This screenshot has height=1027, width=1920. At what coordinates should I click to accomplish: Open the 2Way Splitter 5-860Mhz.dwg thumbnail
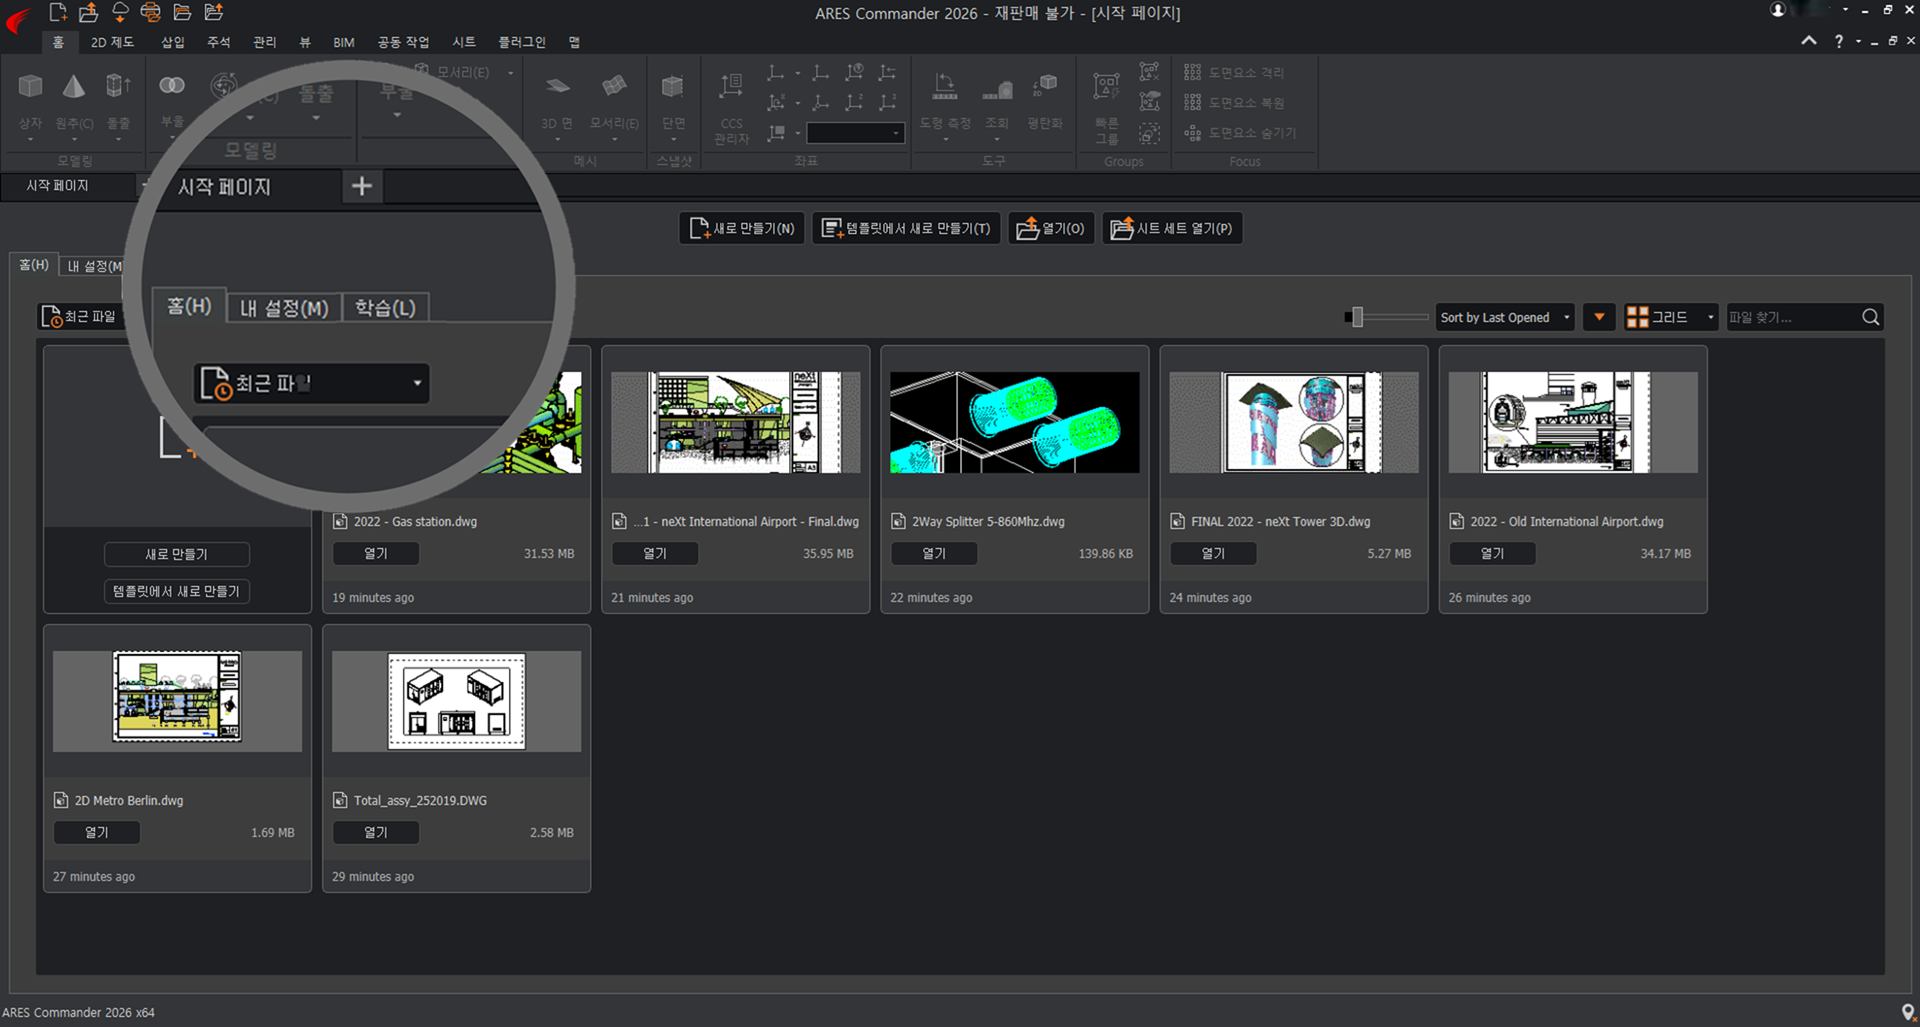point(1014,422)
